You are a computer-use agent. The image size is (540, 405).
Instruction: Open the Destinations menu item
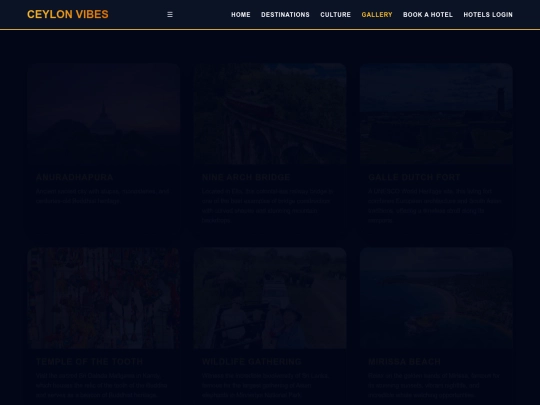tap(285, 15)
